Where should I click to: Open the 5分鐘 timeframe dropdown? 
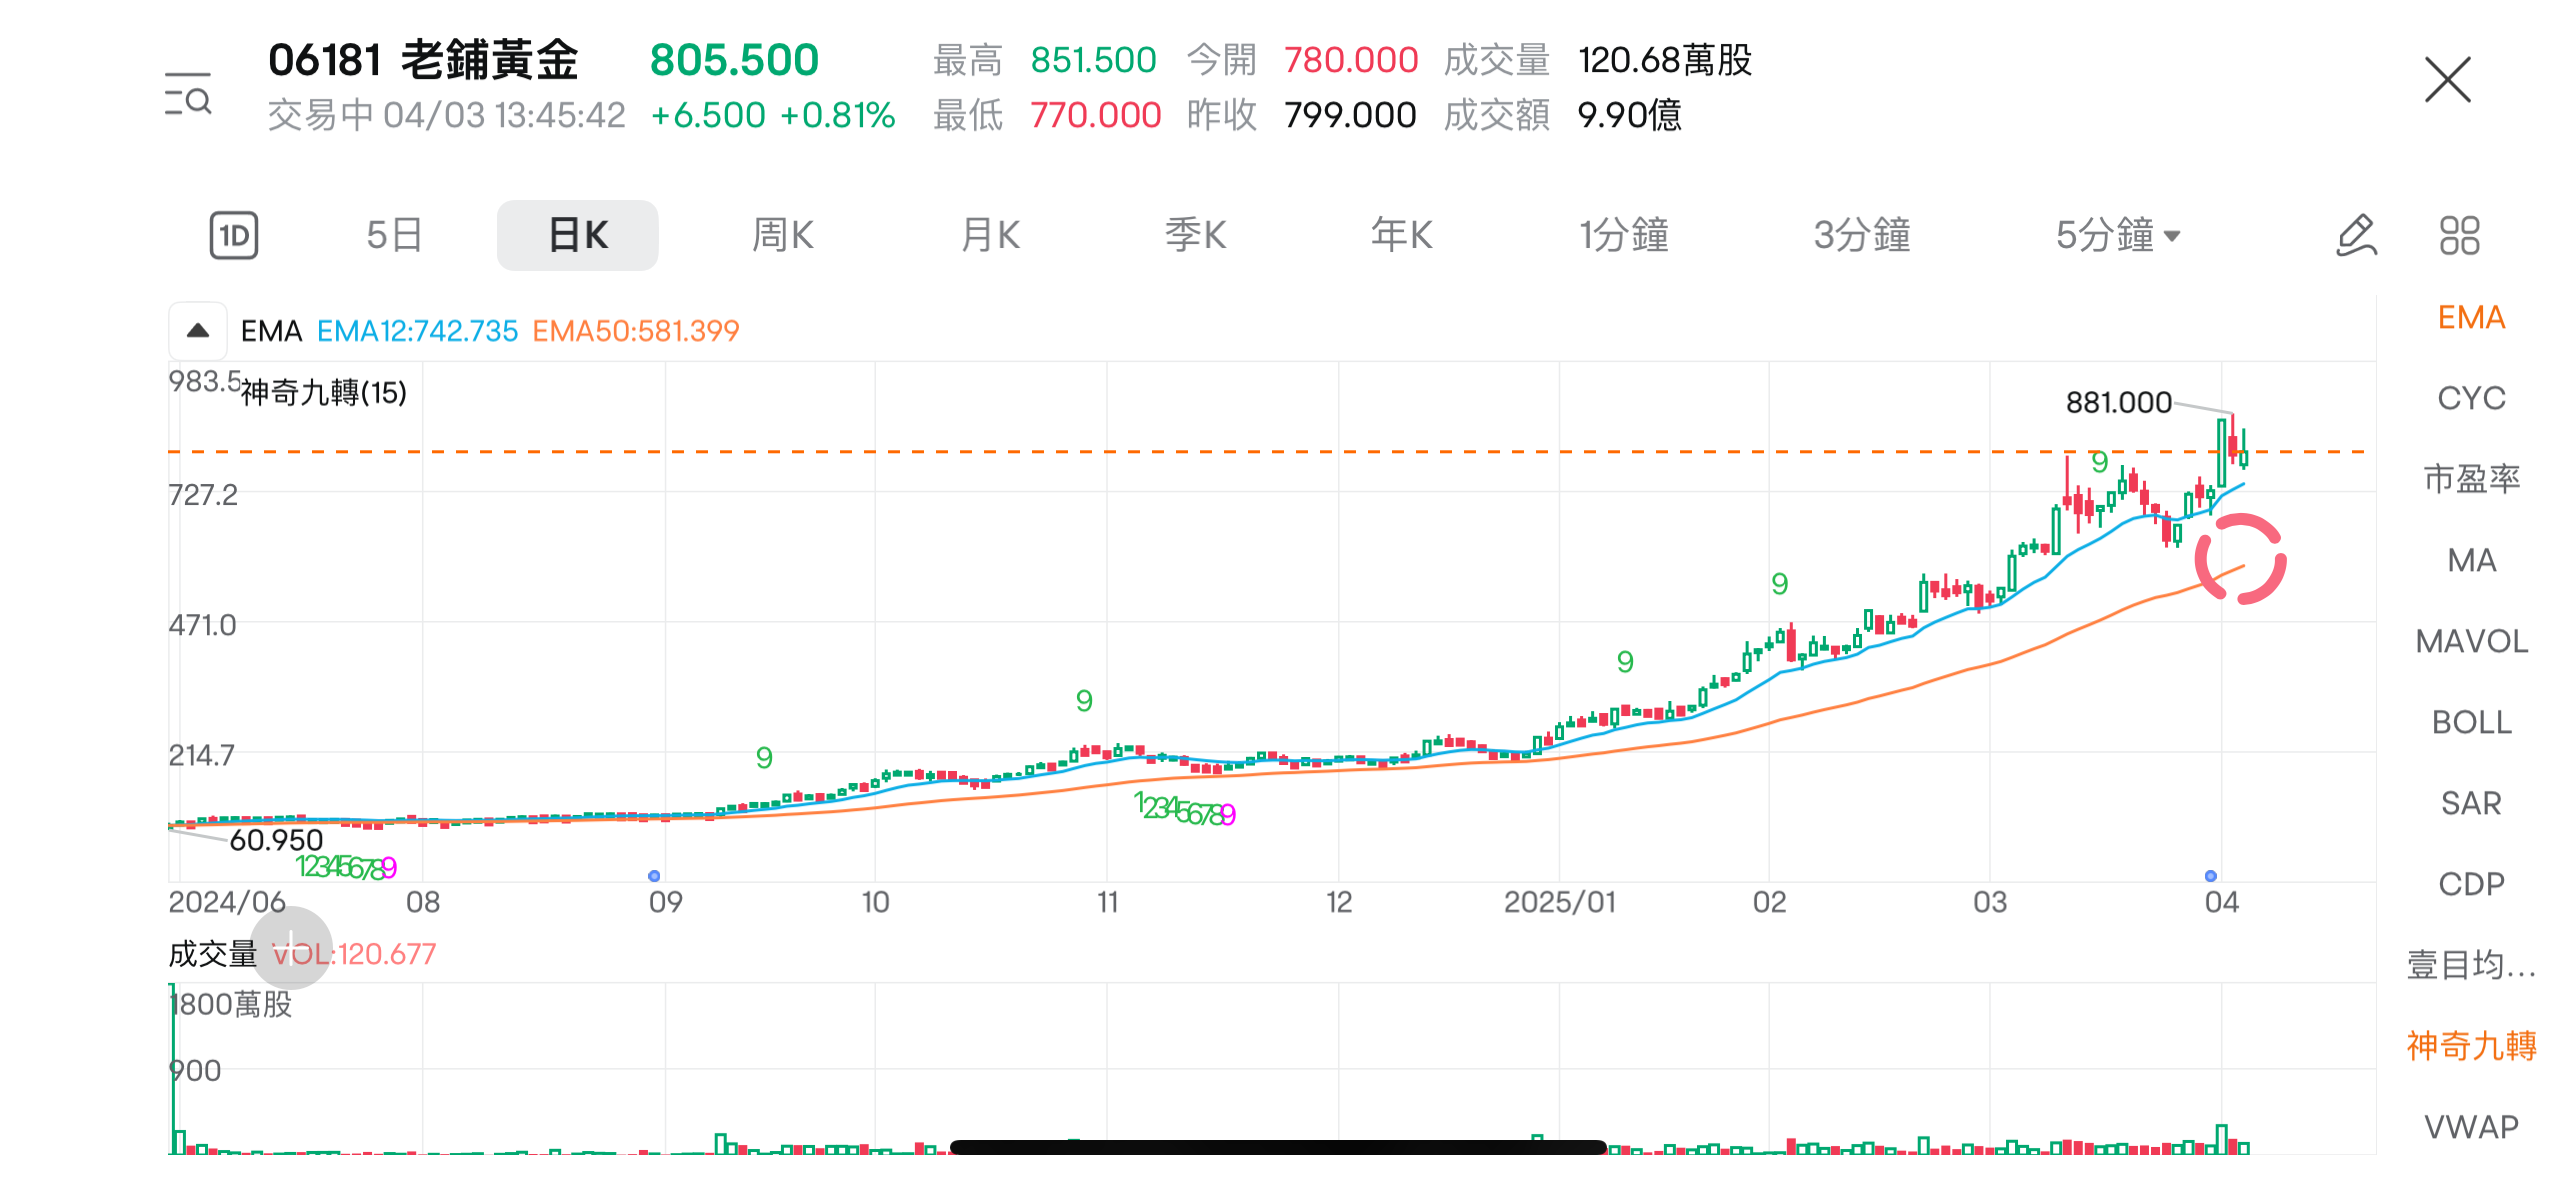click(x=2118, y=234)
